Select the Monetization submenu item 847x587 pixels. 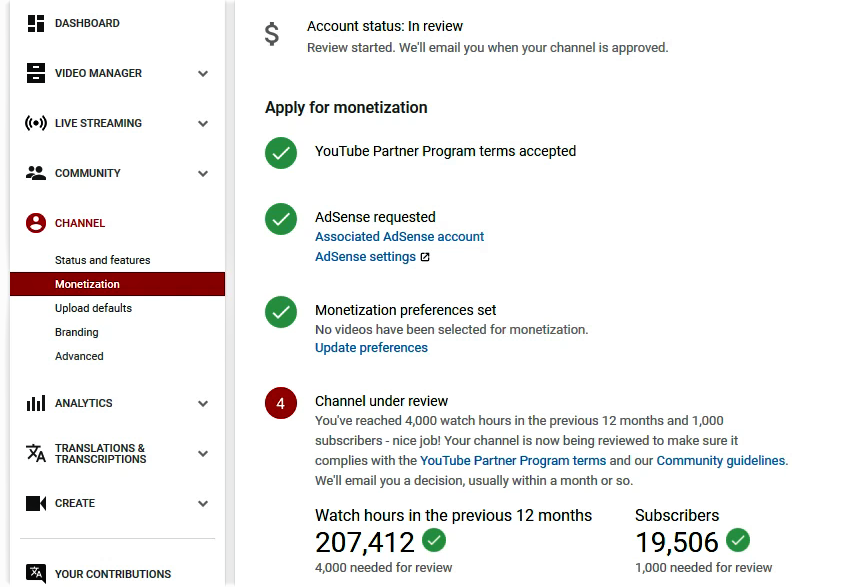coord(117,284)
